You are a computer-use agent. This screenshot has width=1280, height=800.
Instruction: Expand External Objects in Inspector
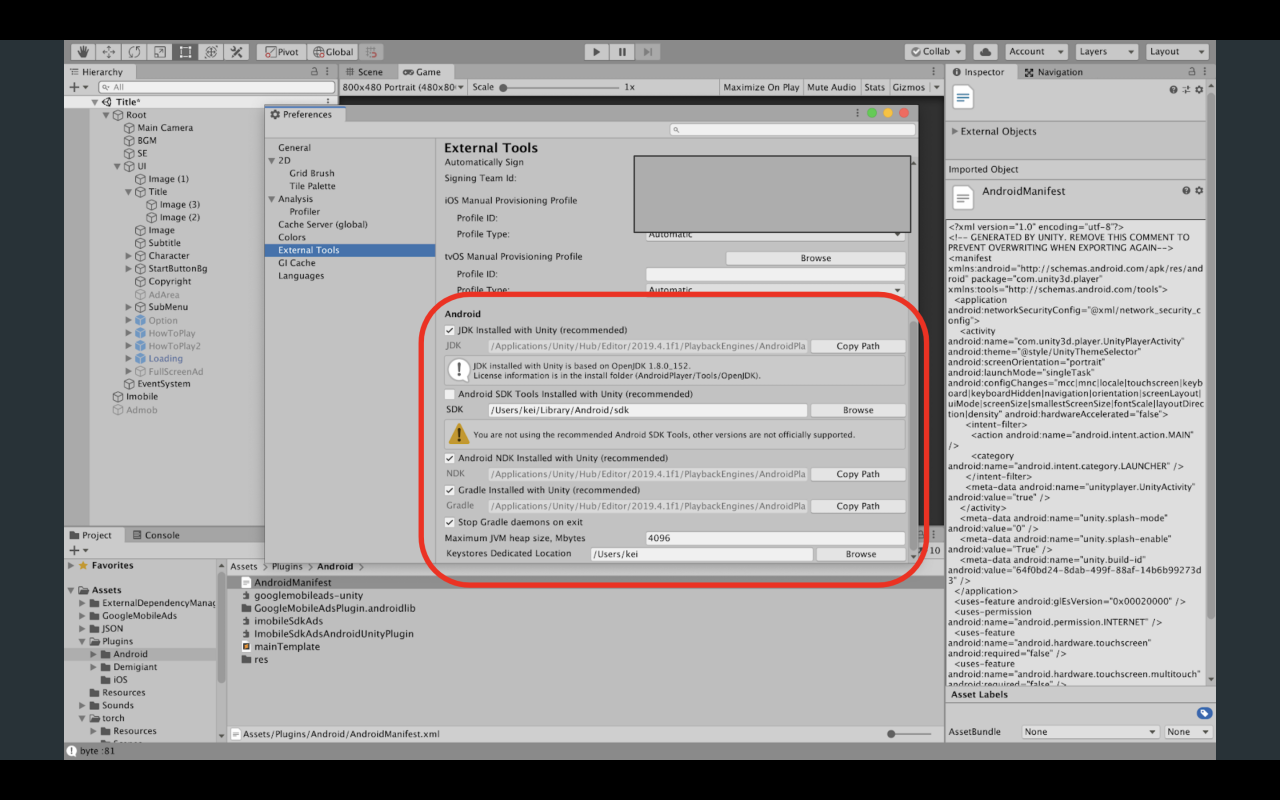tap(955, 131)
